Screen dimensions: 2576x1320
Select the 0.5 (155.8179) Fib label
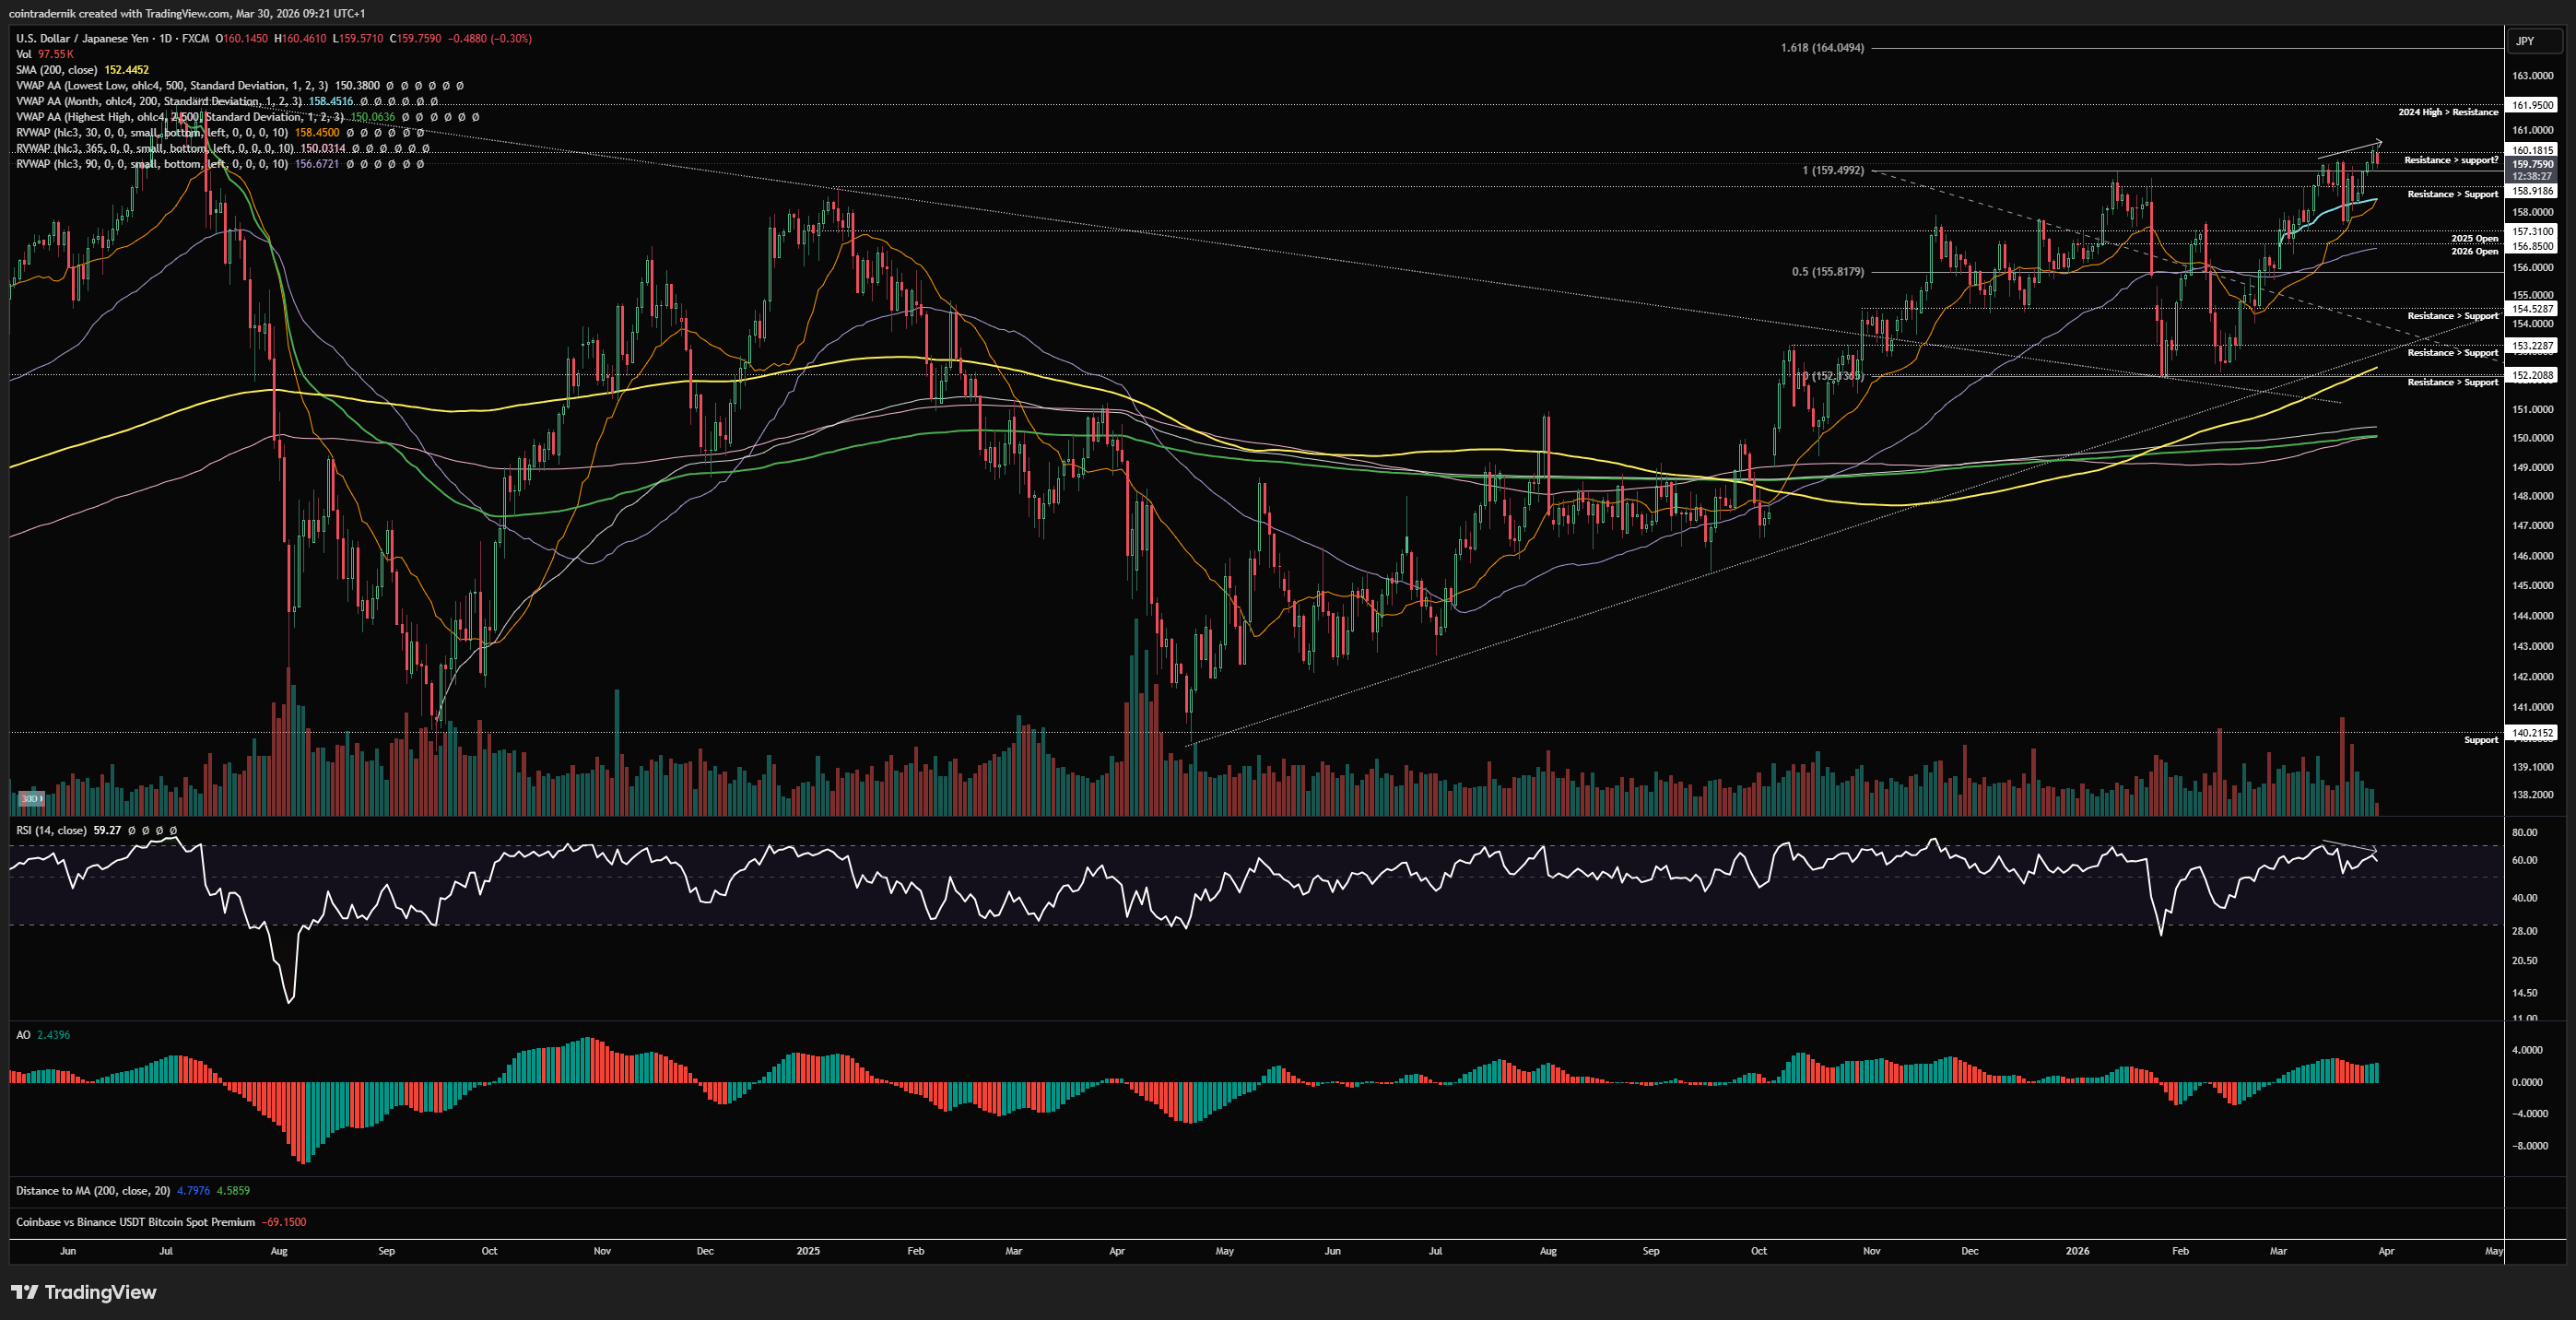(x=1827, y=272)
